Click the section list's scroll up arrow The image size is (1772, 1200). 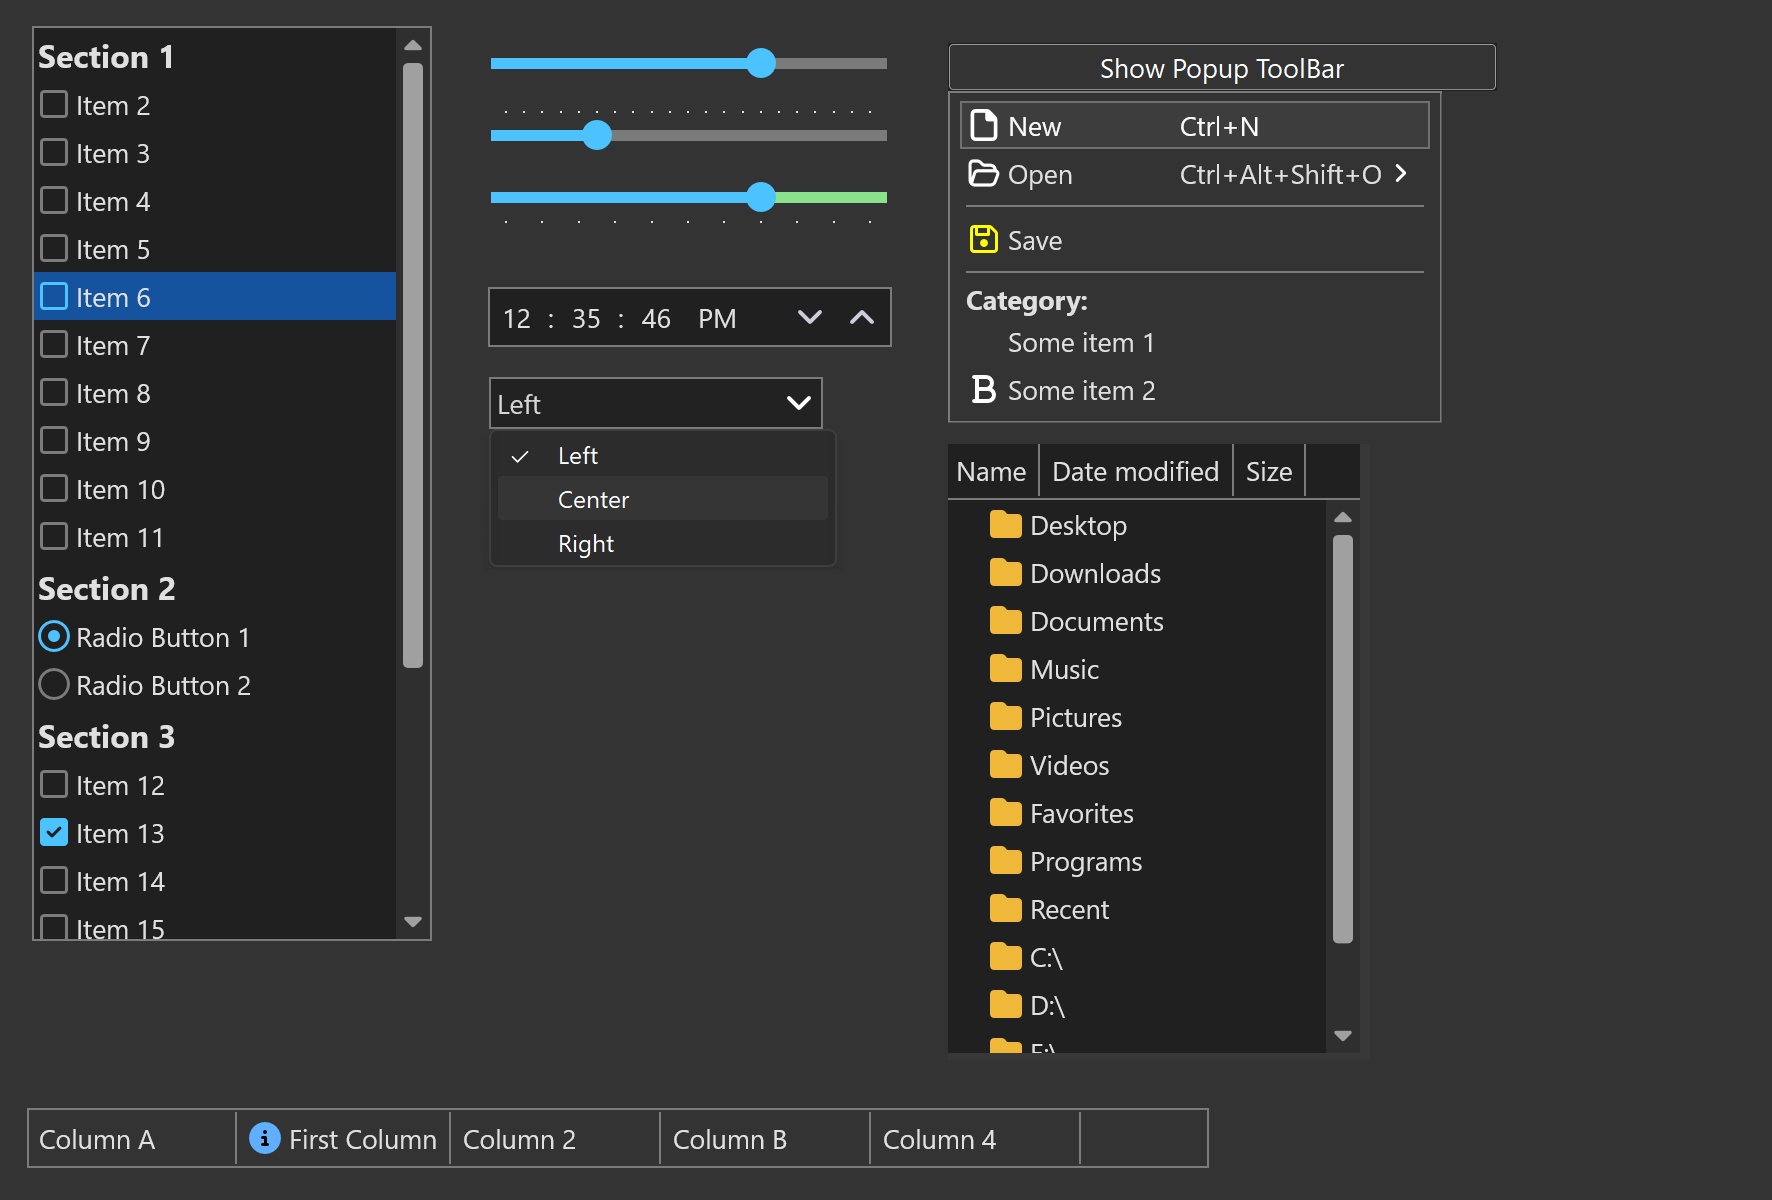pos(413,45)
